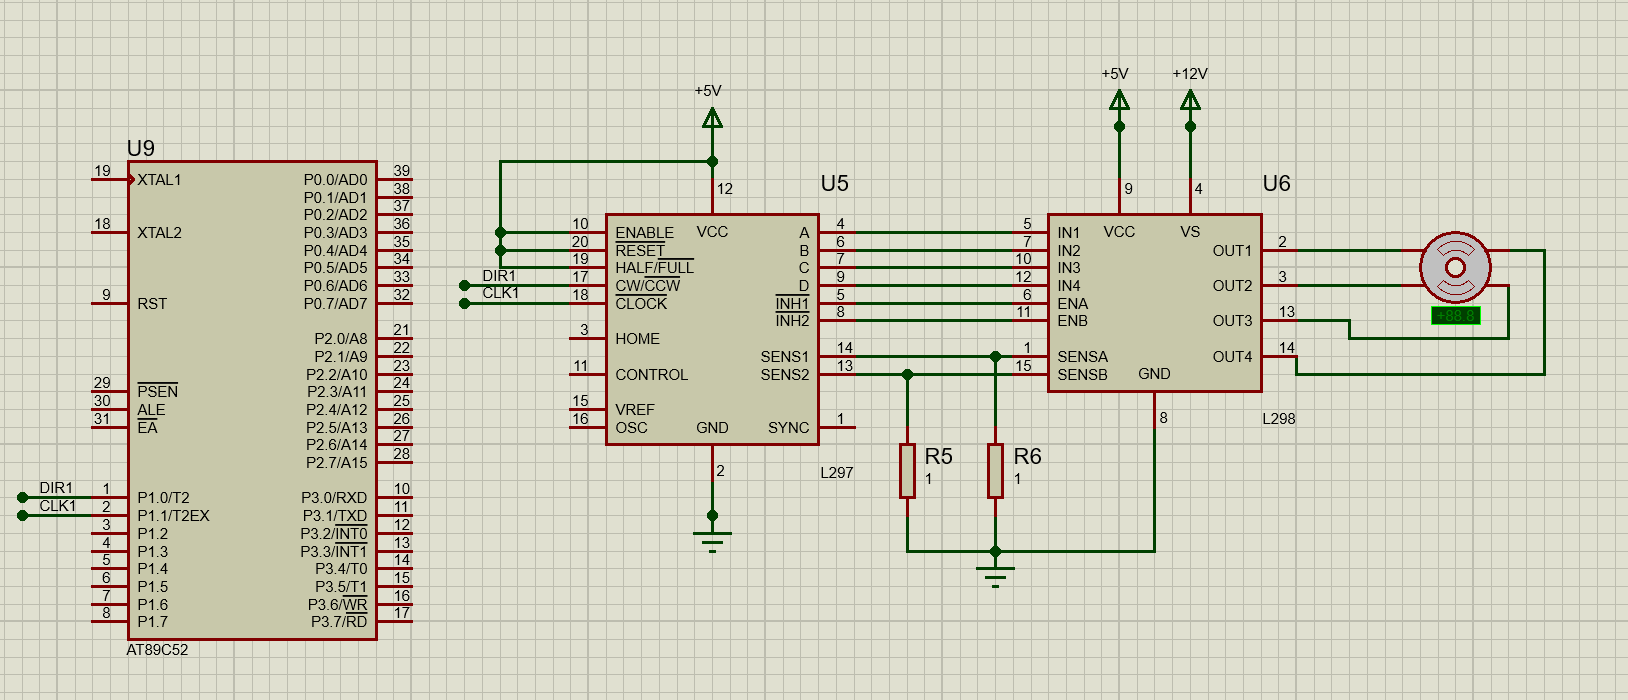
Task: Click the motor's green +88.8 readout
Action: point(1455,316)
